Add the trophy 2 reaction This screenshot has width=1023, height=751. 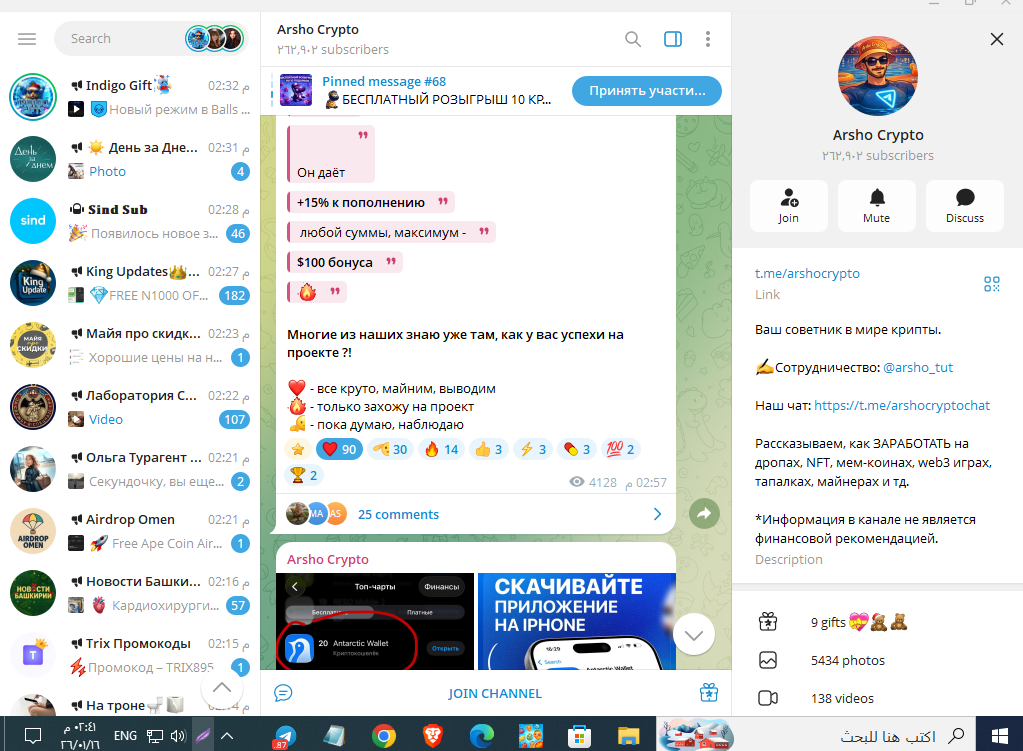304,476
